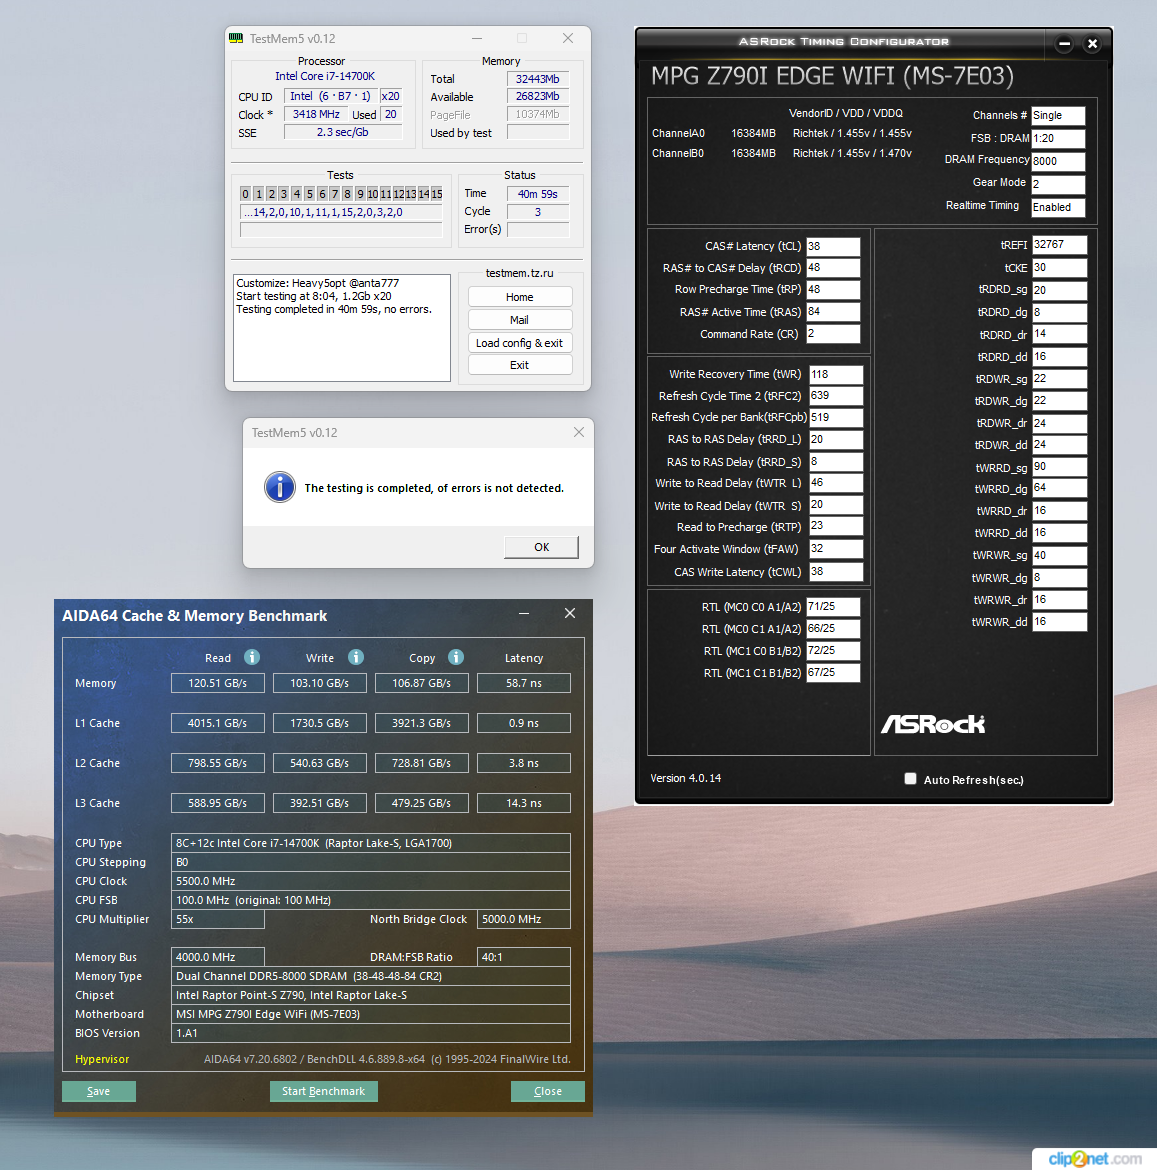1157x1170 pixels.
Task: Click blue information icon in TestMem5 dialog
Action: (280, 487)
